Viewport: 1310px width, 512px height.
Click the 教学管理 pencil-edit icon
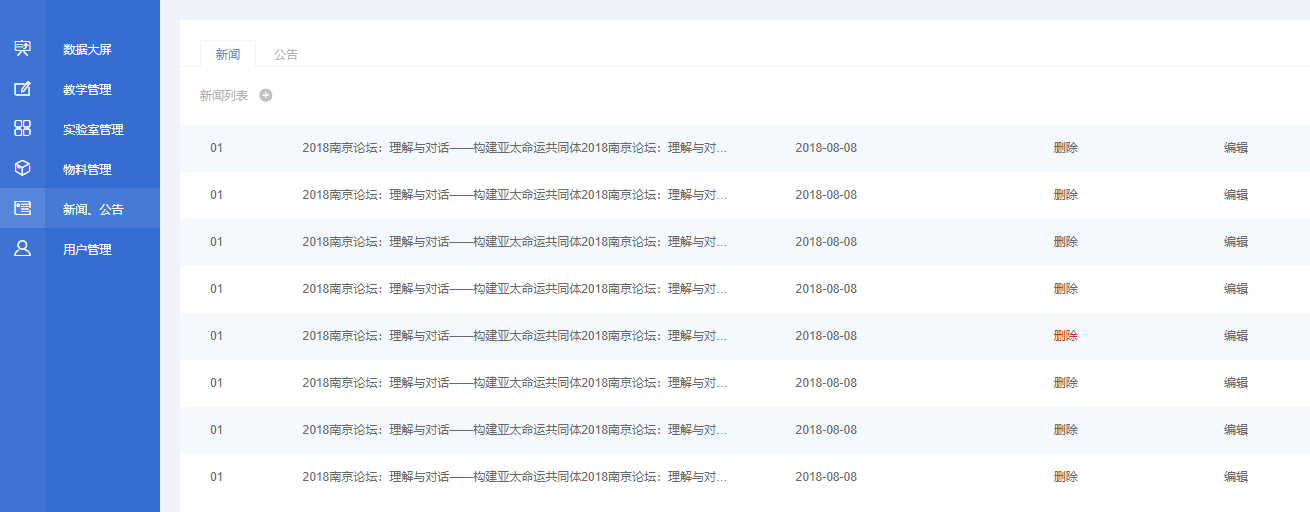22,88
